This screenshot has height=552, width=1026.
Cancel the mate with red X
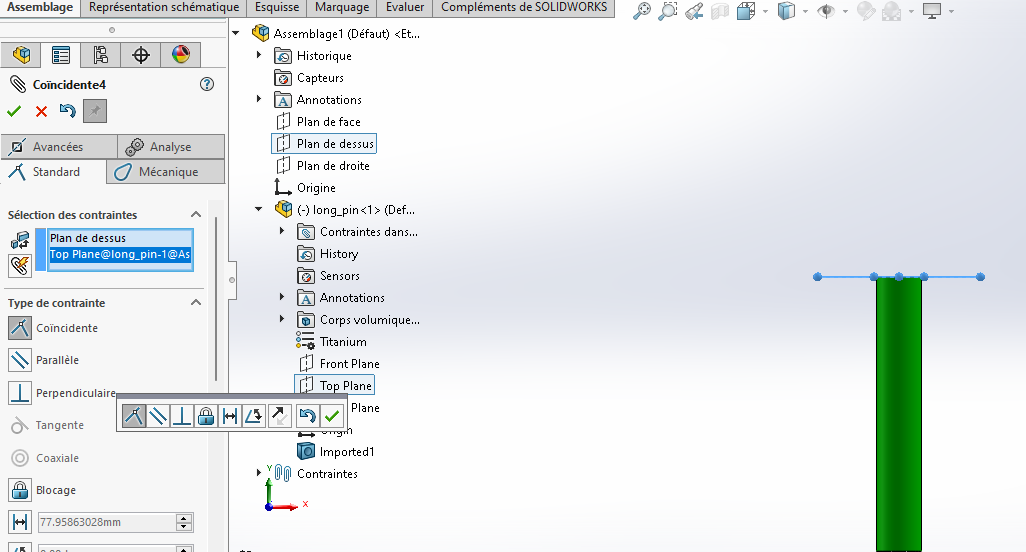point(41,111)
